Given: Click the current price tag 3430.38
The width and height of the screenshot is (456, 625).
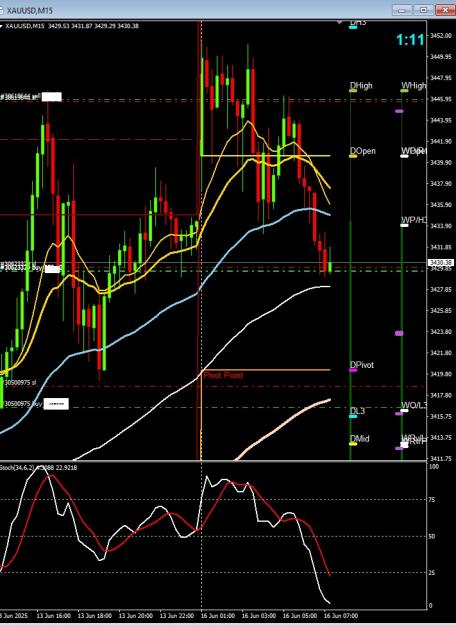Looking at the screenshot, I should pos(441,262).
